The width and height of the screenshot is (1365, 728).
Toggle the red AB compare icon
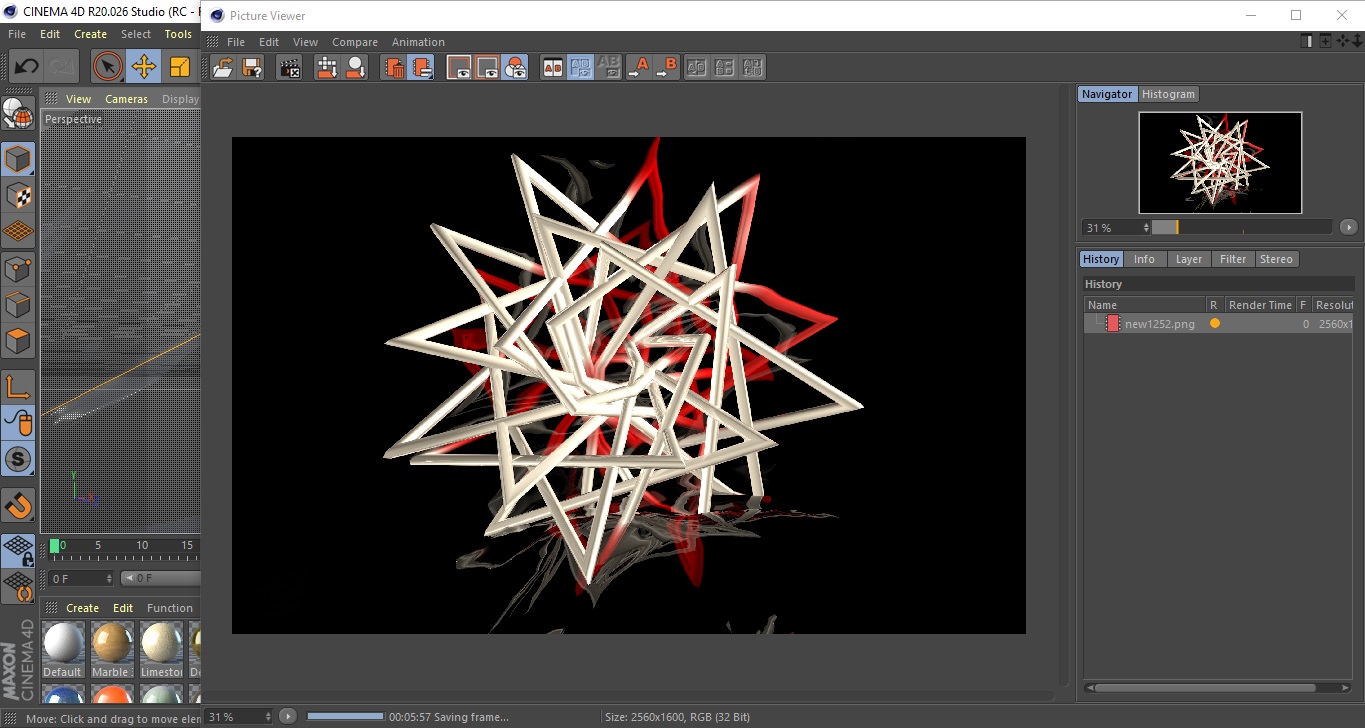(x=552, y=67)
